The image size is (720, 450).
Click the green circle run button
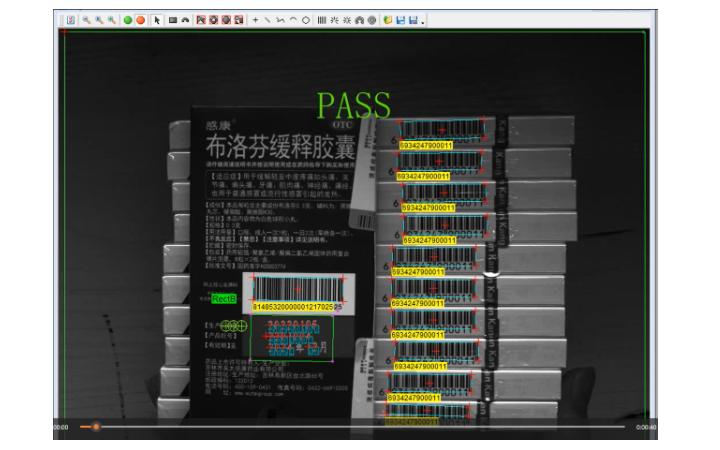tap(128, 20)
